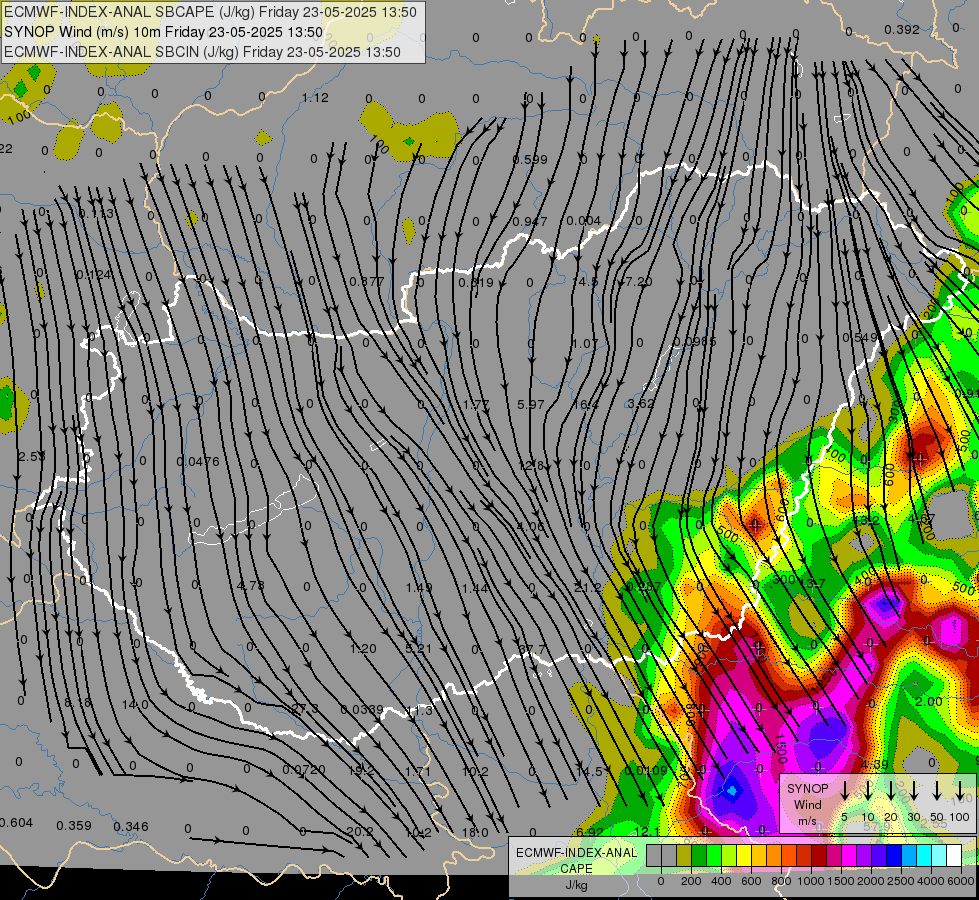This screenshot has height=900, width=979.
Task: Click the ECMWF-INDEX-ANAL legend label
Action: point(576,853)
